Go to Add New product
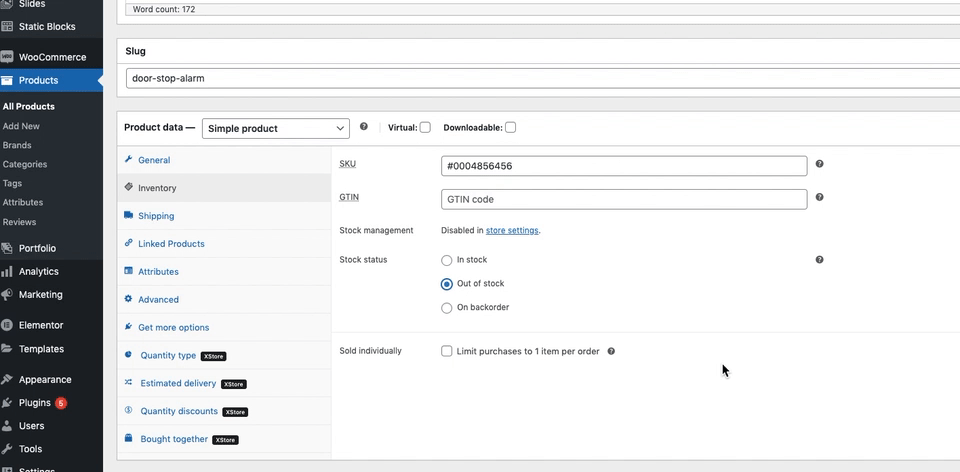Screen dimensions: 960x472 [21, 126]
